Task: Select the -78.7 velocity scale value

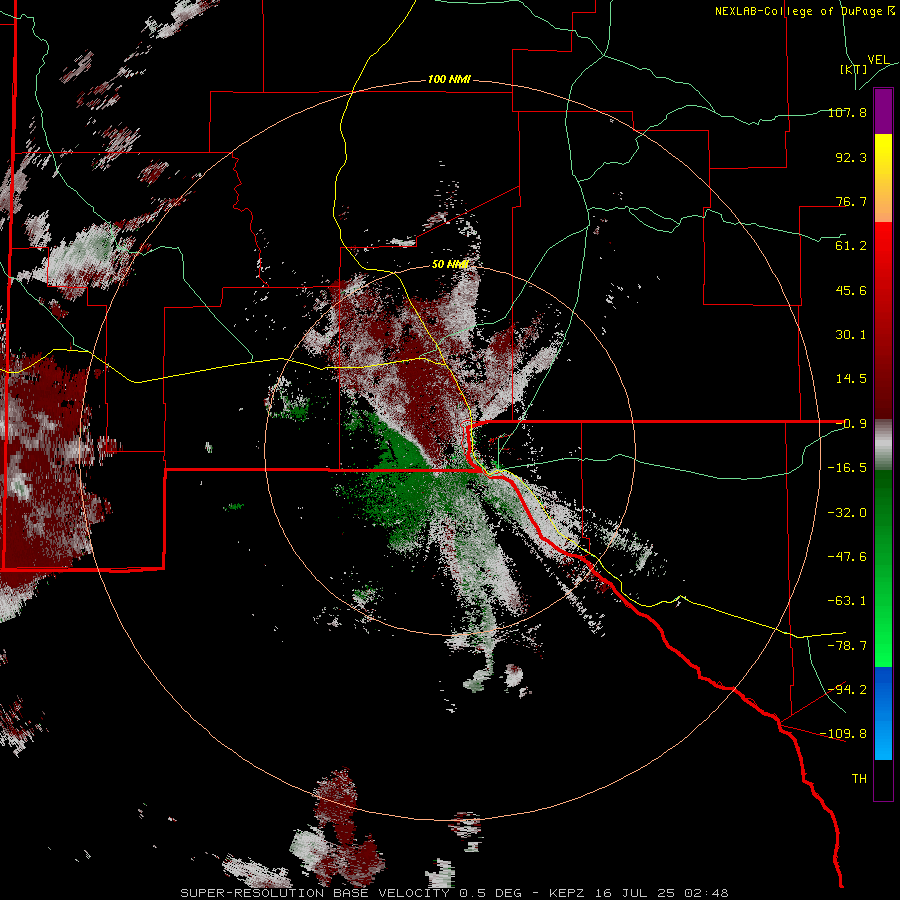Action: pos(847,646)
